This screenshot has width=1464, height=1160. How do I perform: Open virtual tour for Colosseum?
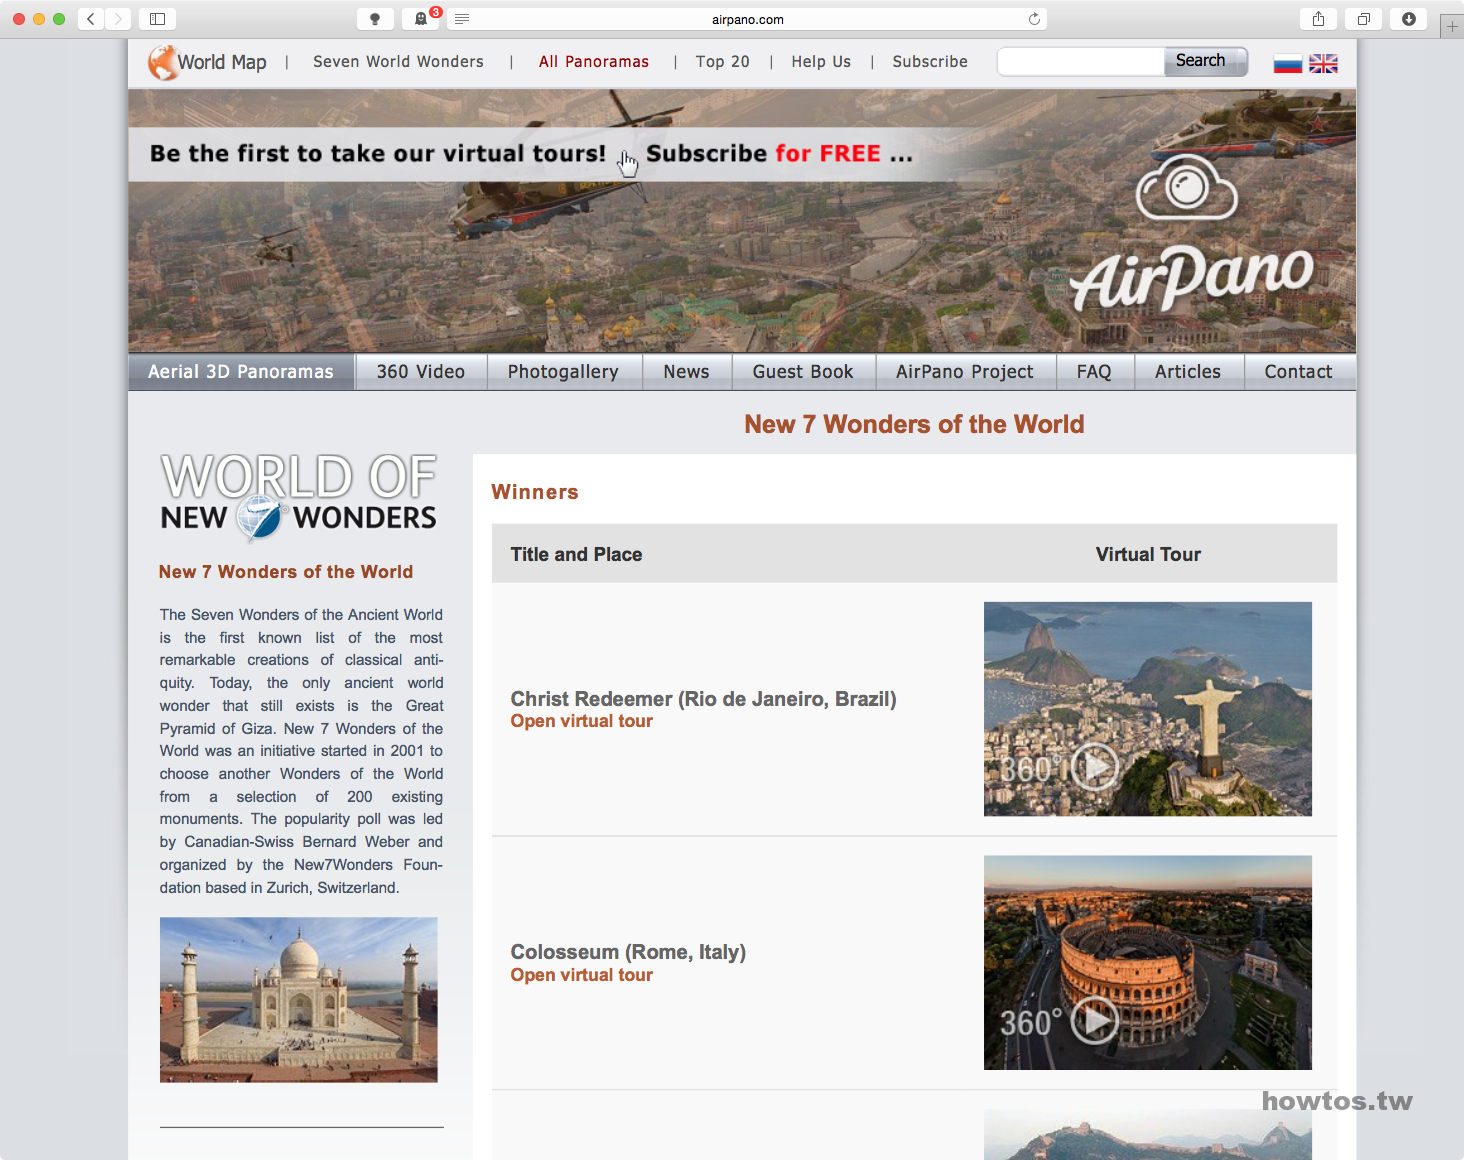(582, 975)
